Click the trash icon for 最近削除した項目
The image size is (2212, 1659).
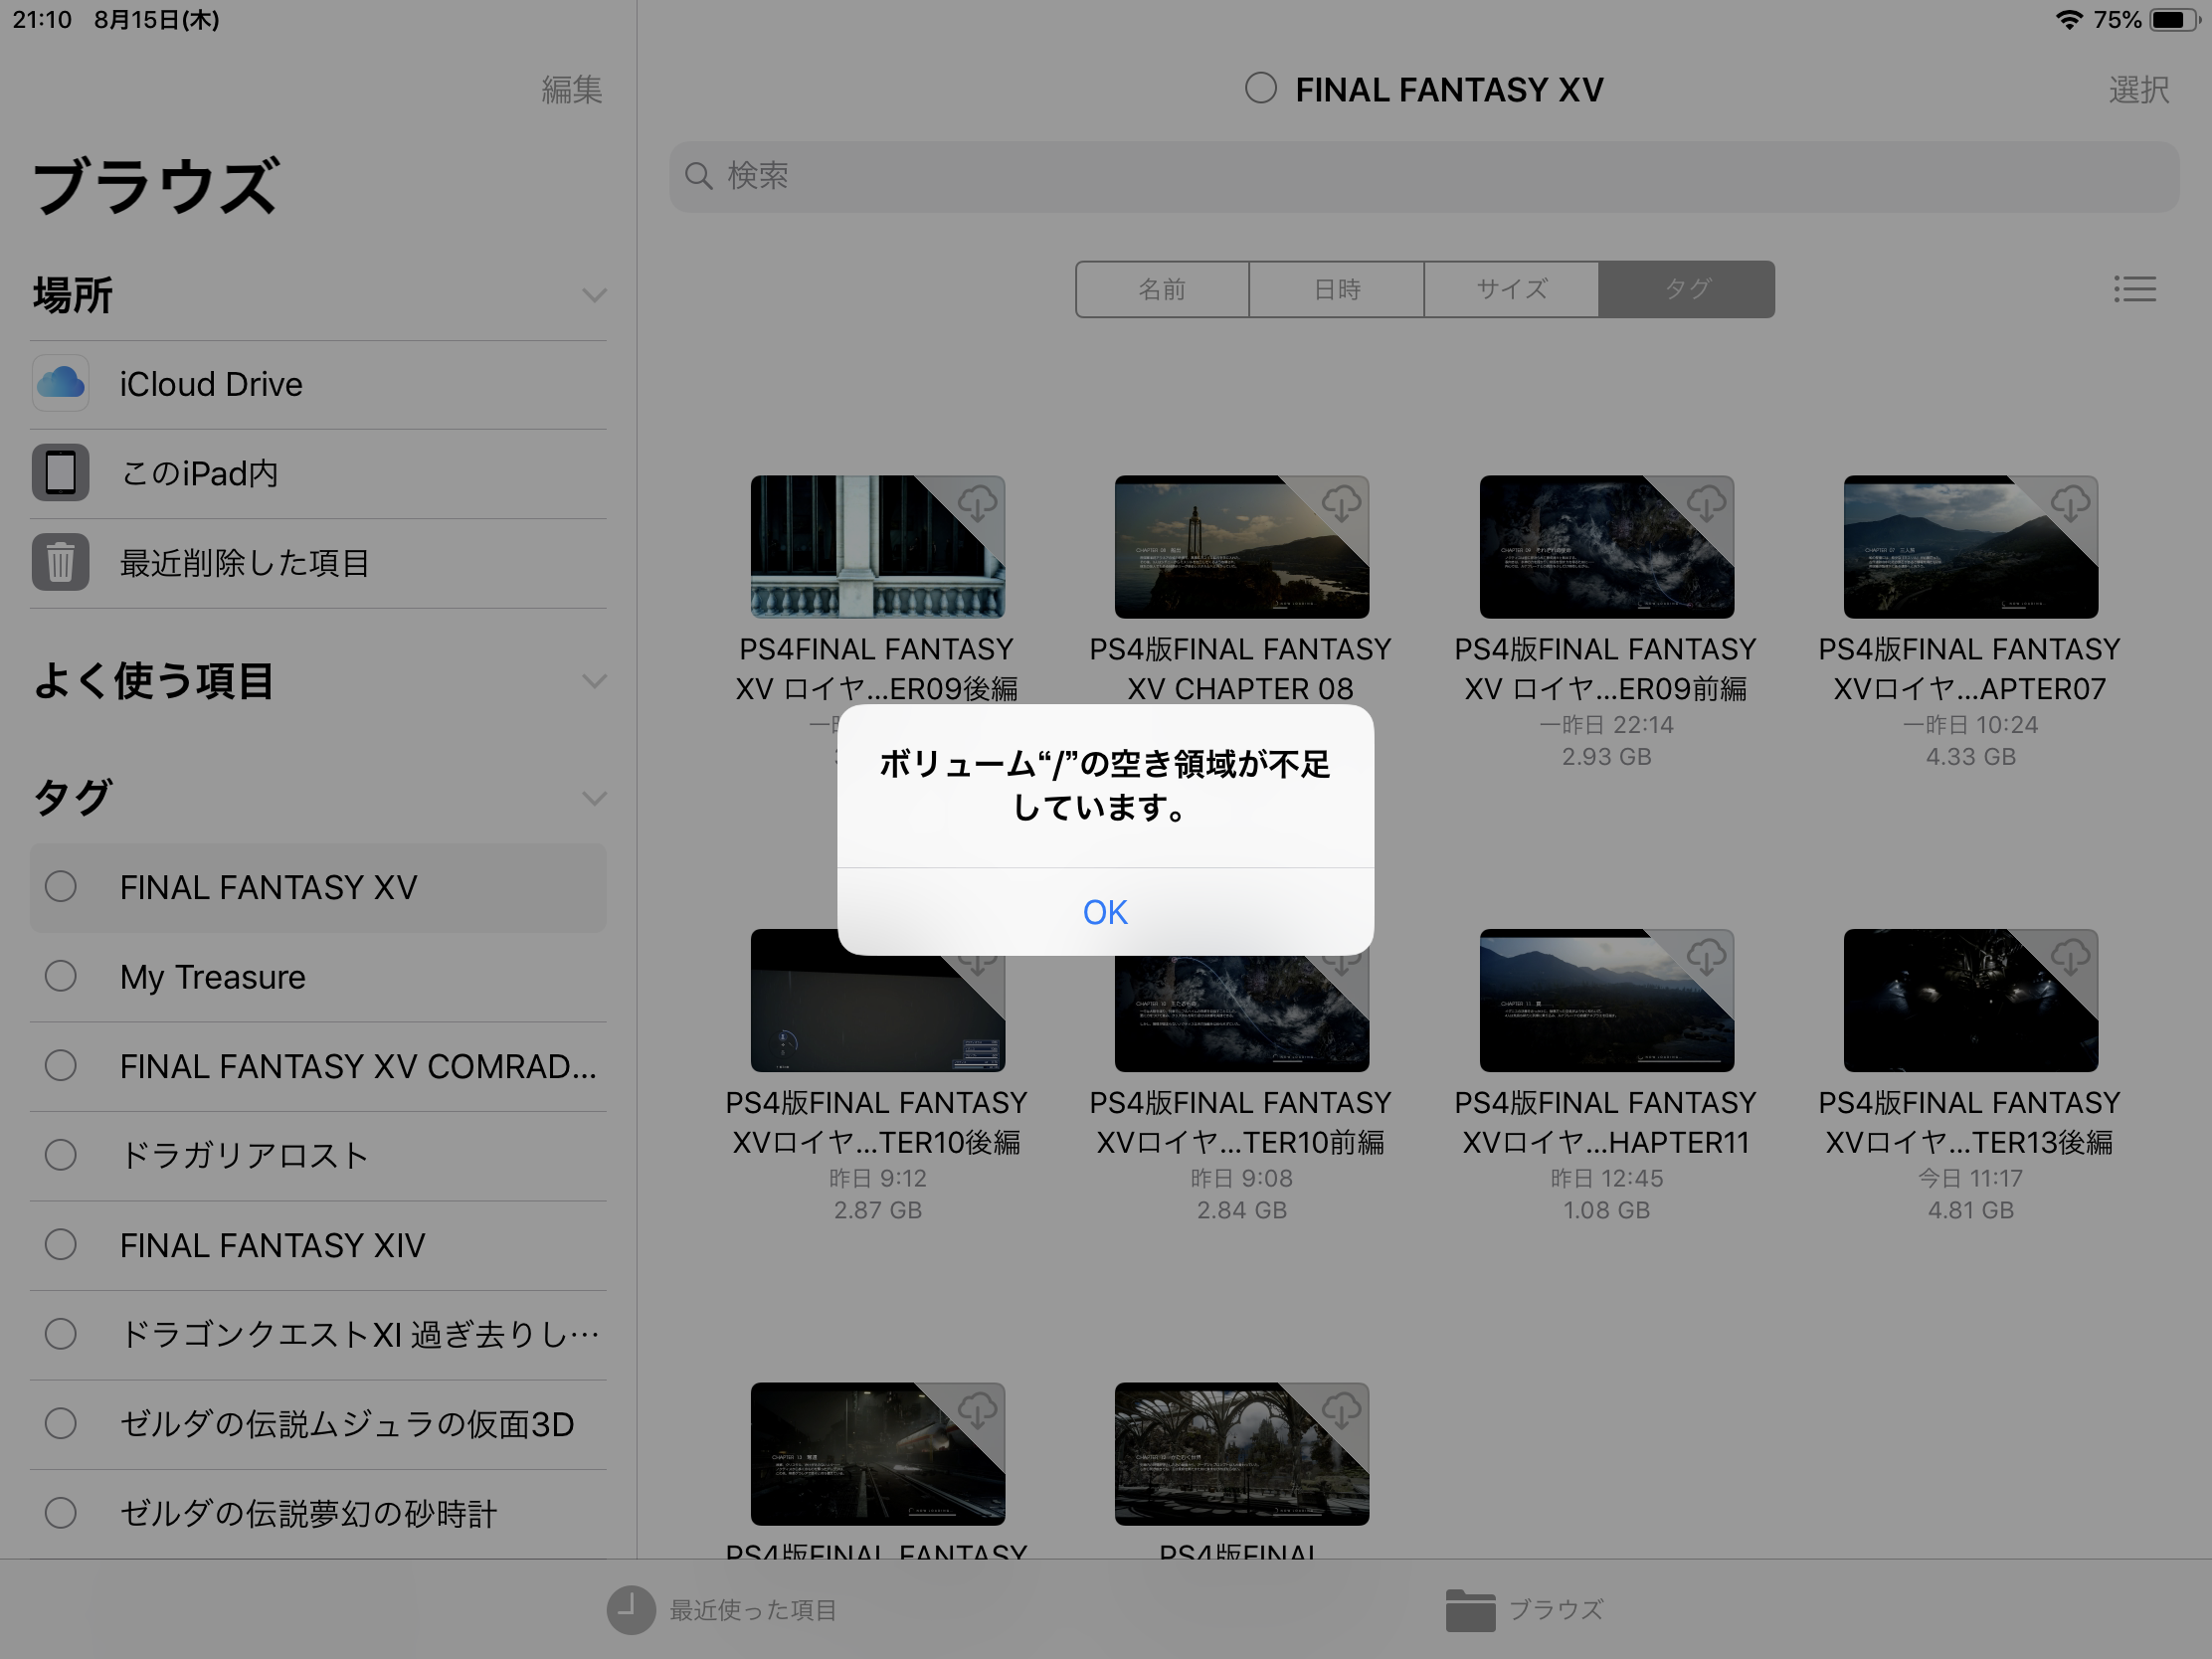tap(60, 562)
